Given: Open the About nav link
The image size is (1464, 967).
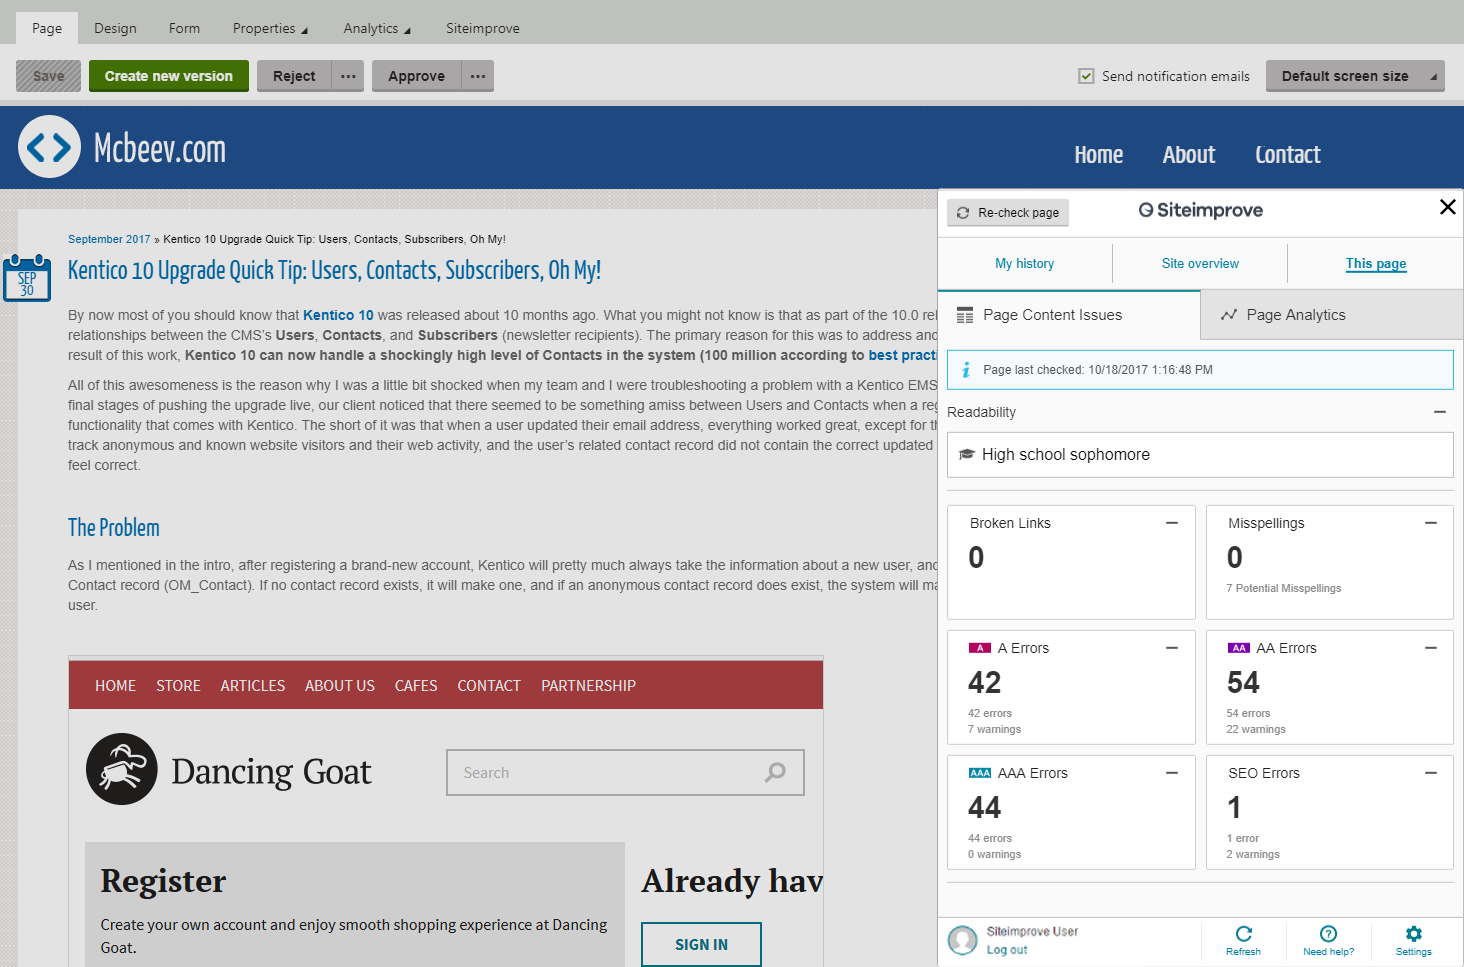Looking at the screenshot, I should pos(1188,155).
